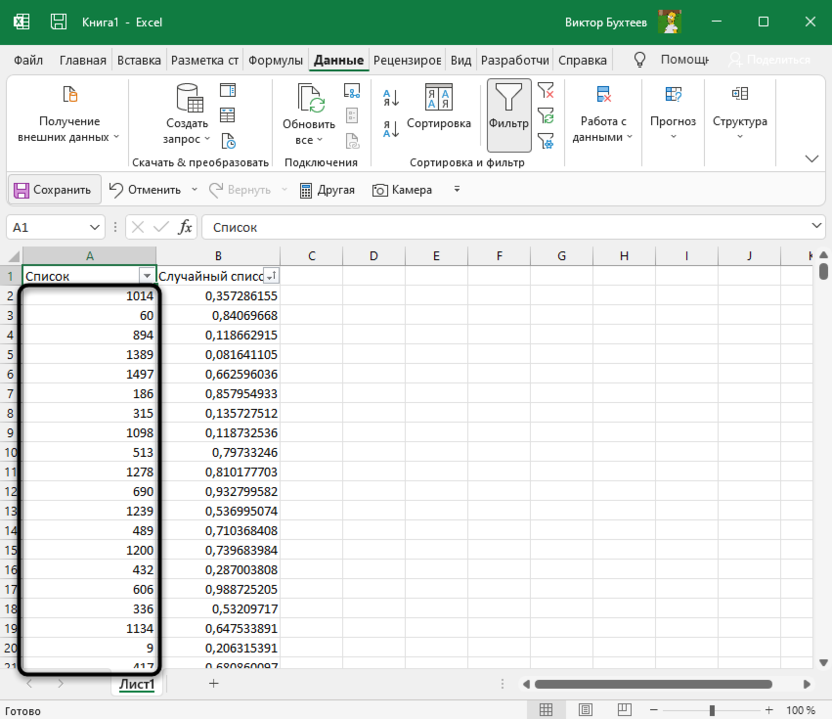Open the Файл tab
The height and width of the screenshot is (719, 832).
click(28, 60)
